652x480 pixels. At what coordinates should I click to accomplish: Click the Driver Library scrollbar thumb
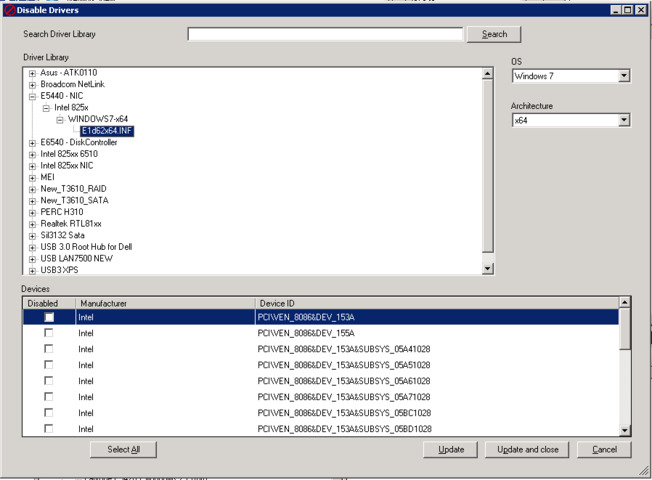point(488,166)
